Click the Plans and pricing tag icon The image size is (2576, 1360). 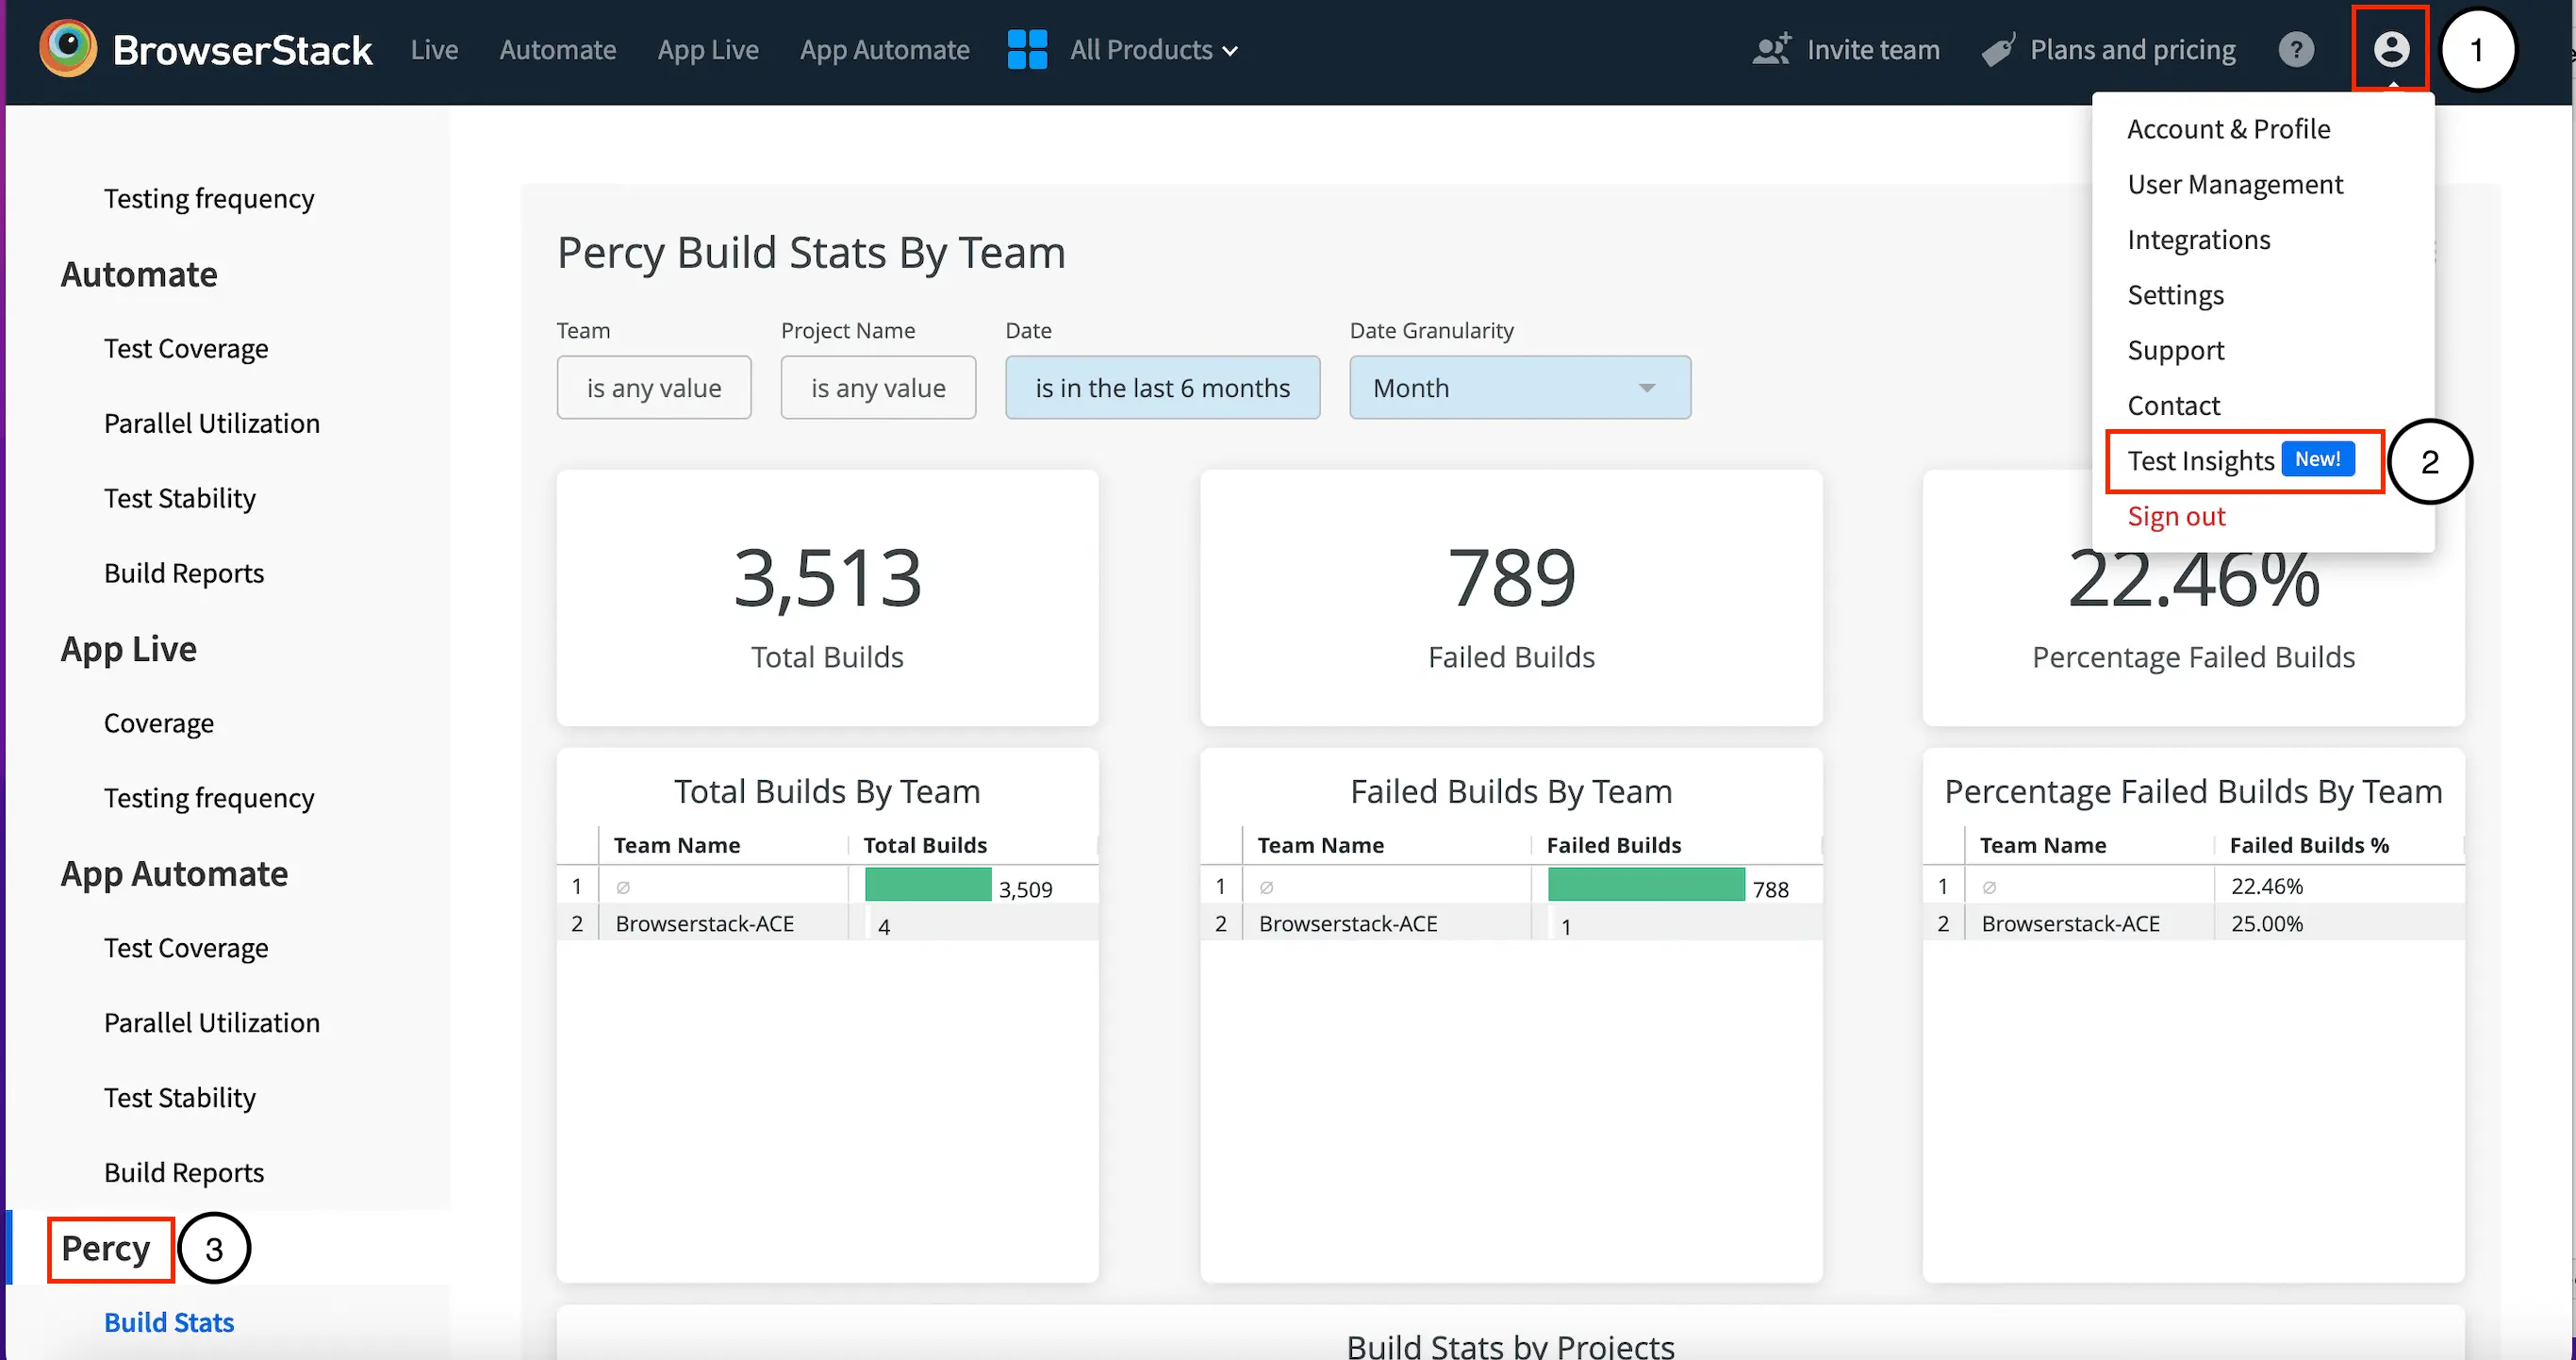(1997, 50)
